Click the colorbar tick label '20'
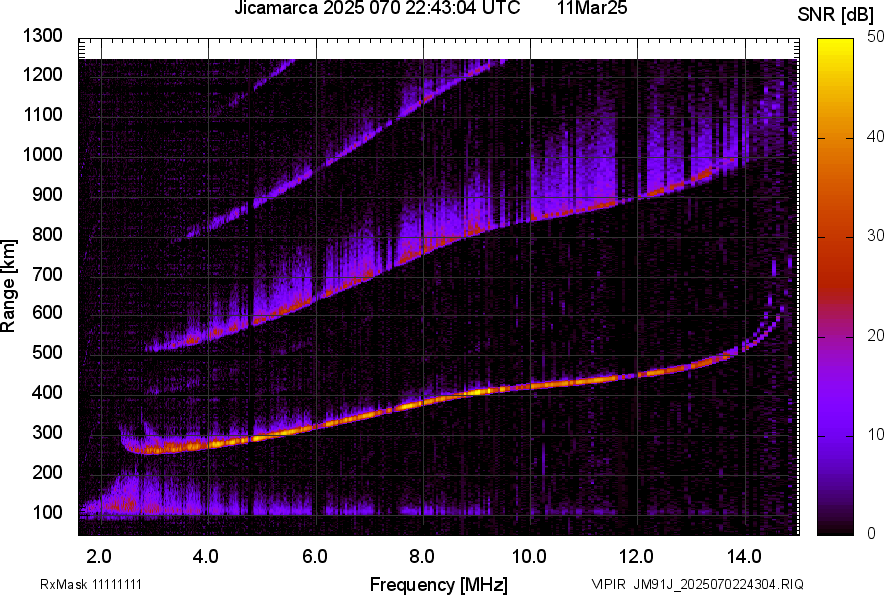This screenshot has width=884, height=595. [875, 335]
